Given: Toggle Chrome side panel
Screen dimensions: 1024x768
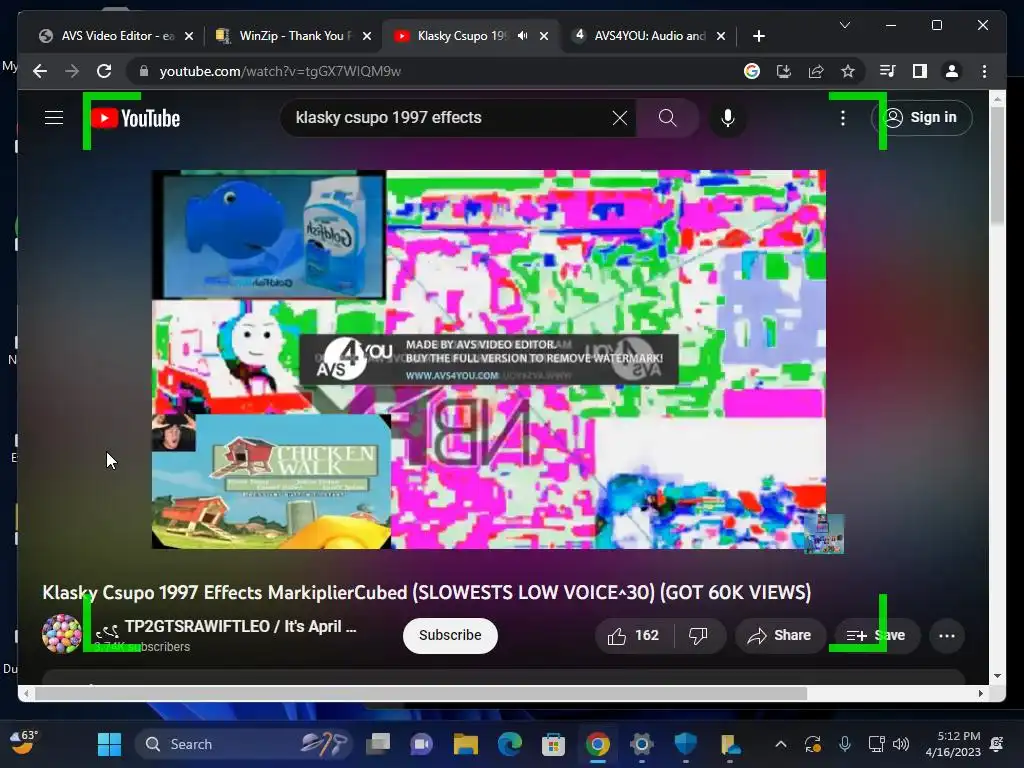Looking at the screenshot, I should click(920, 71).
